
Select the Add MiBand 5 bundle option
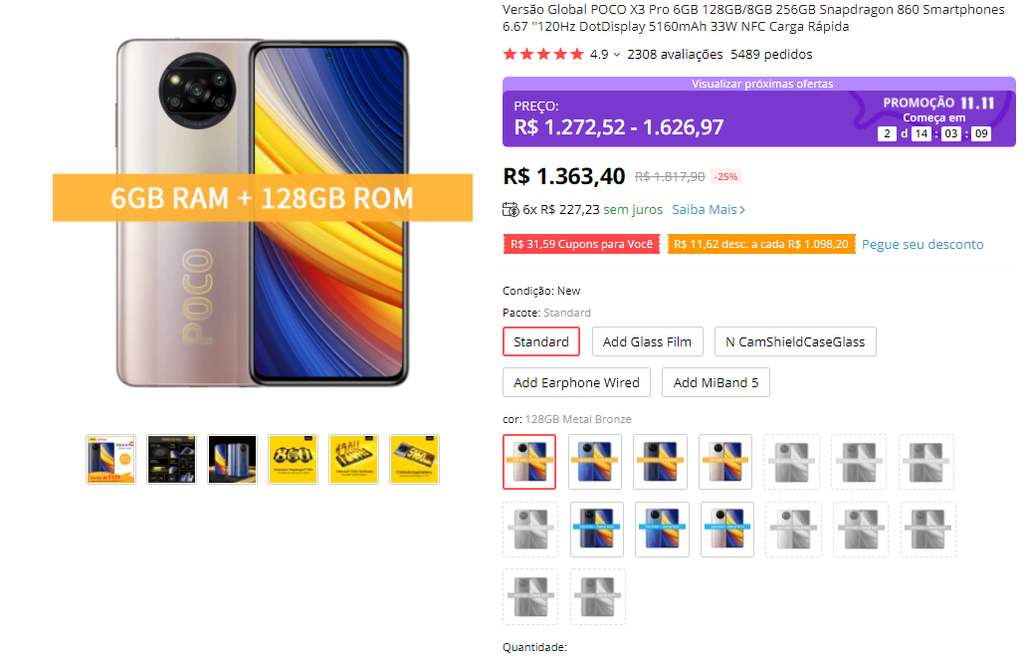coord(715,382)
